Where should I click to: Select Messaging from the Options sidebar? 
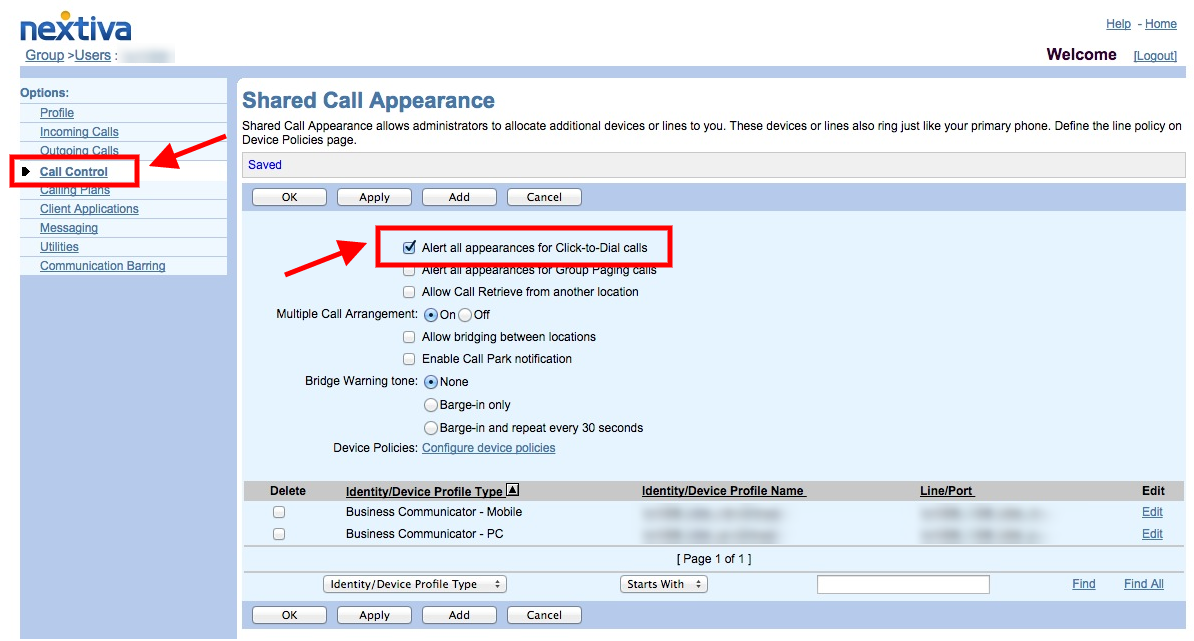pos(68,227)
